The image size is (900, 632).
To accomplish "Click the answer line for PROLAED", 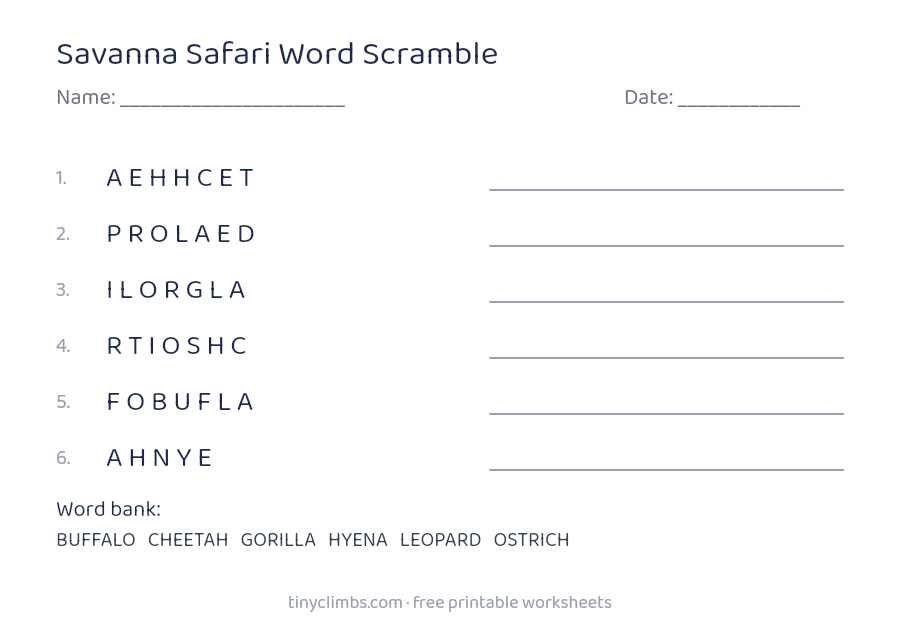I will pos(666,245).
